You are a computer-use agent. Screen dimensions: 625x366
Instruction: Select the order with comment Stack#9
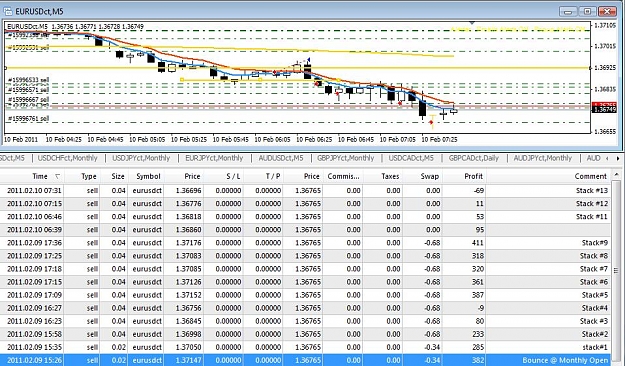click(x=305, y=243)
